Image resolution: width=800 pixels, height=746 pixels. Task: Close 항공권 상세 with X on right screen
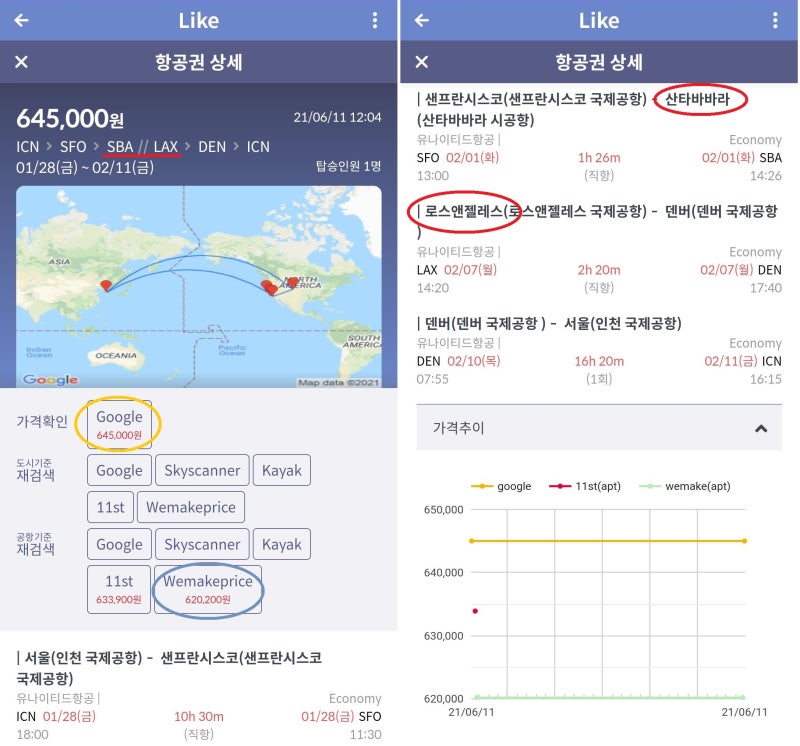point(421,62)
